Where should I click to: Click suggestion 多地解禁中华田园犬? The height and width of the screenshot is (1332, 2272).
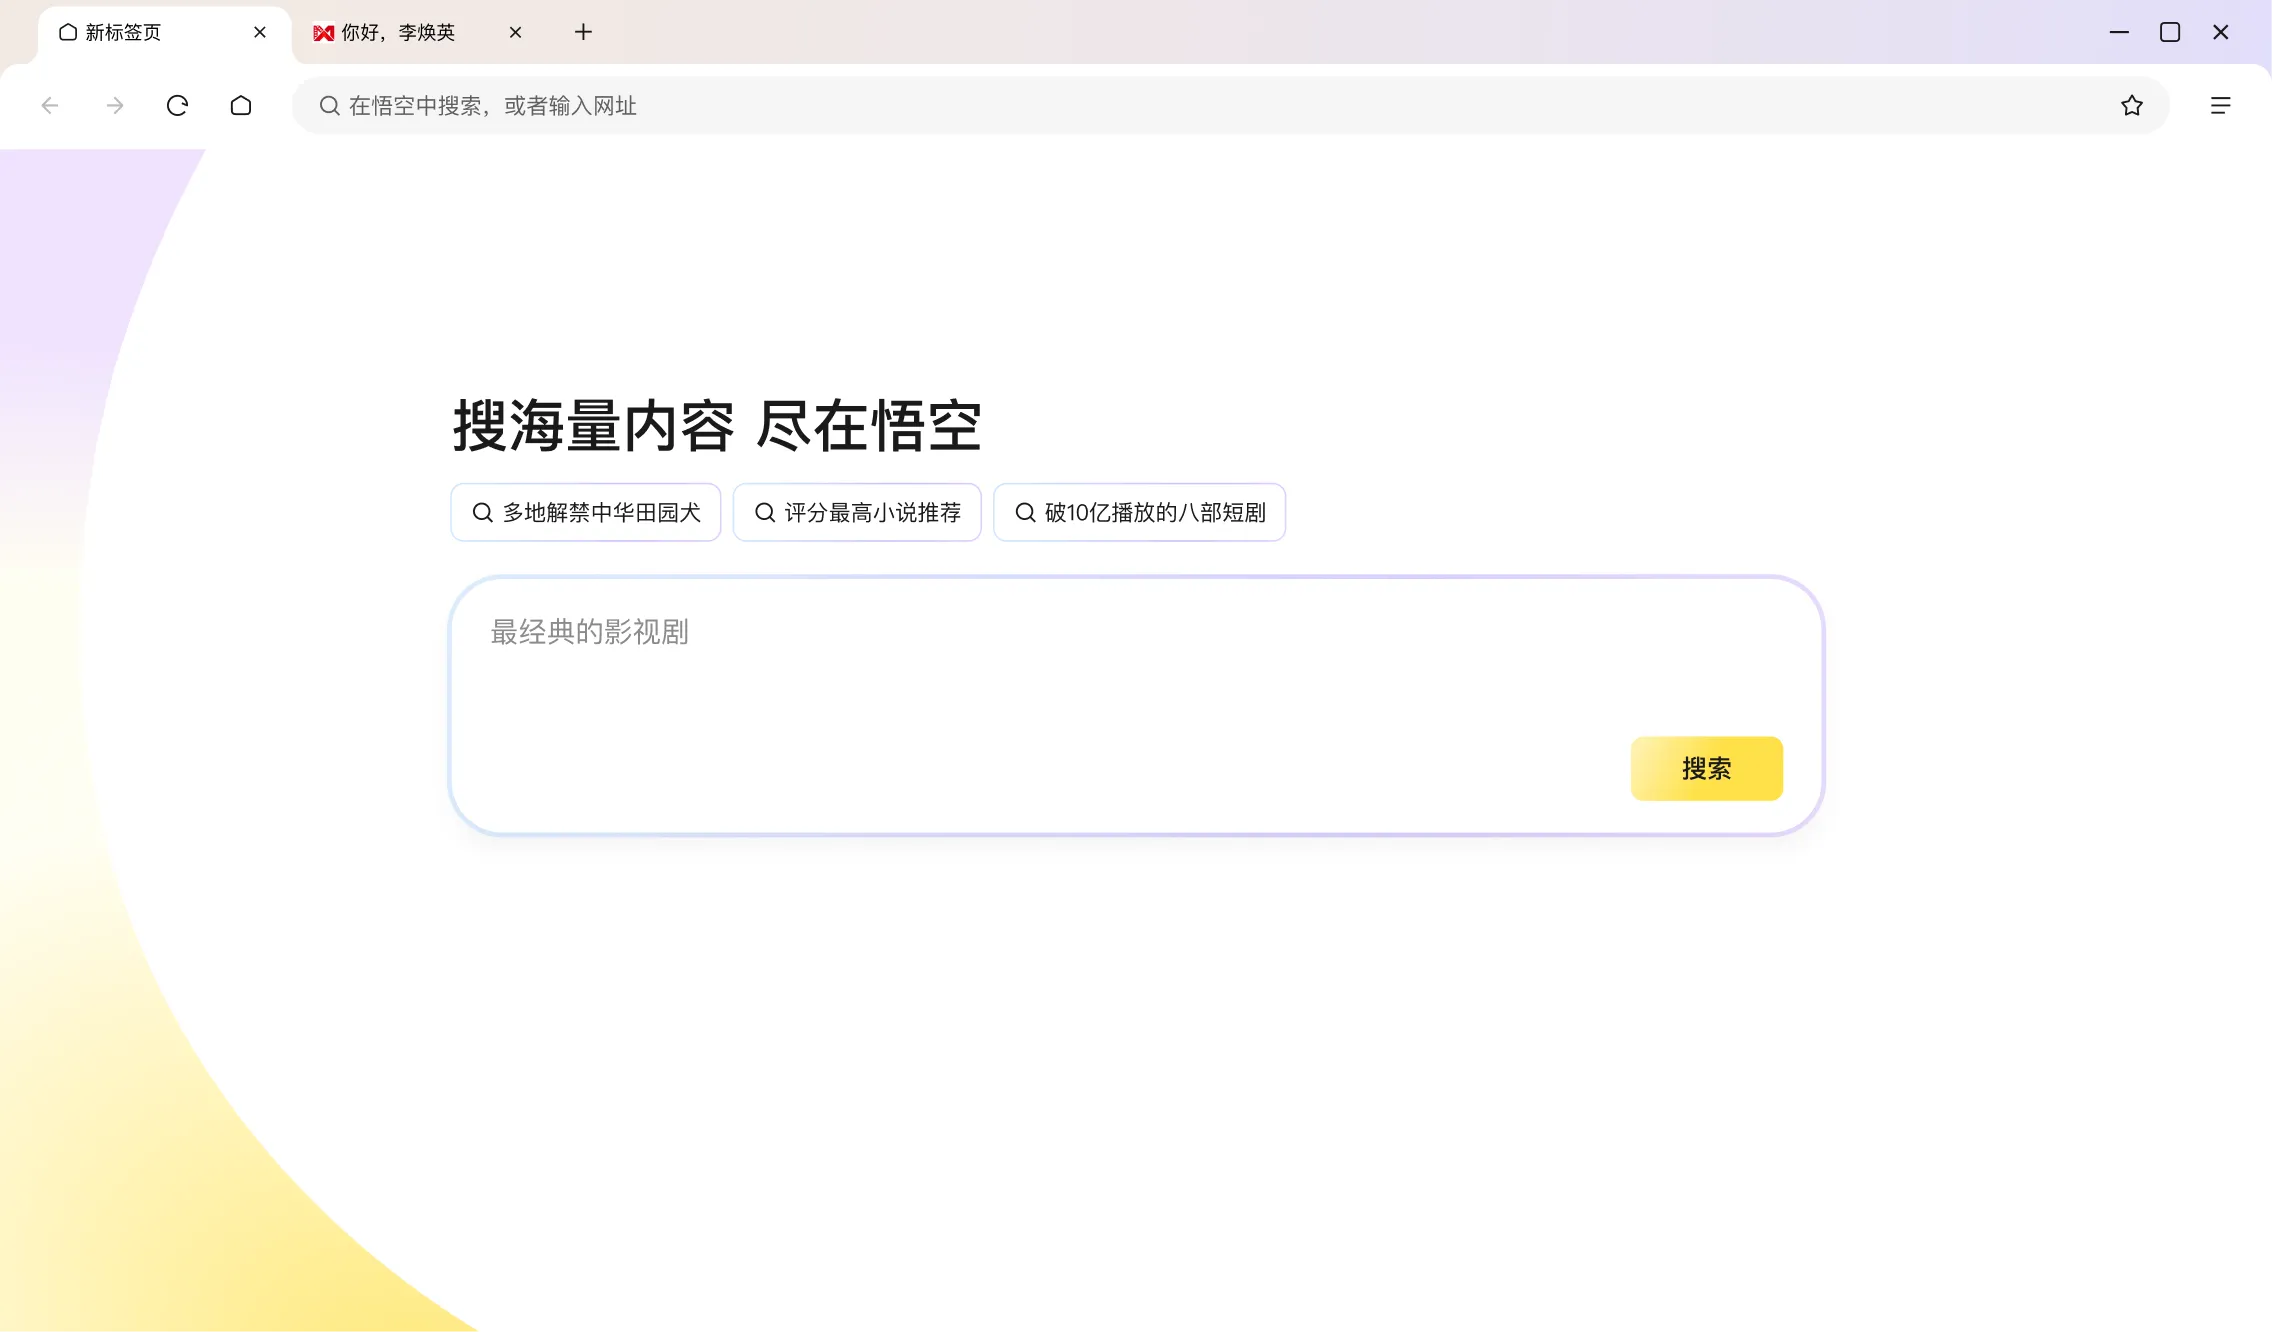(x=586, y=512)
